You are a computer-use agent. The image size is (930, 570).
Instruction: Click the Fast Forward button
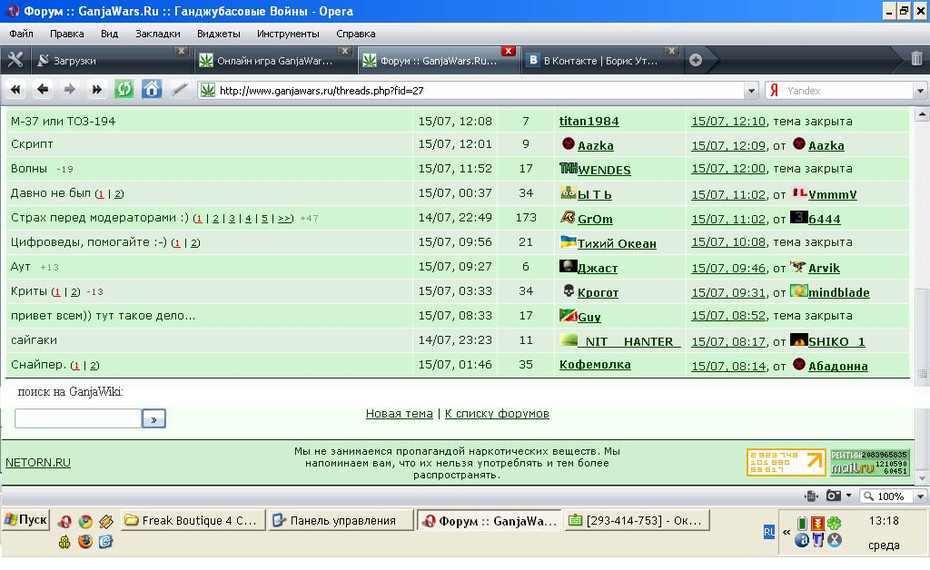click(97, 90)
